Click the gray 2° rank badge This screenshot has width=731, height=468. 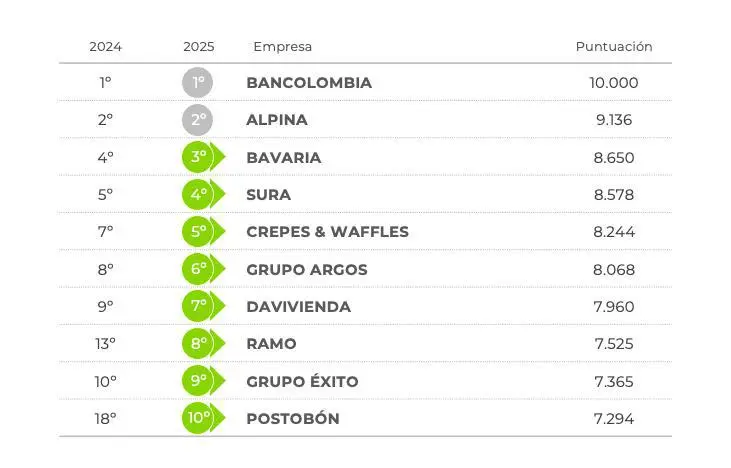198,120
